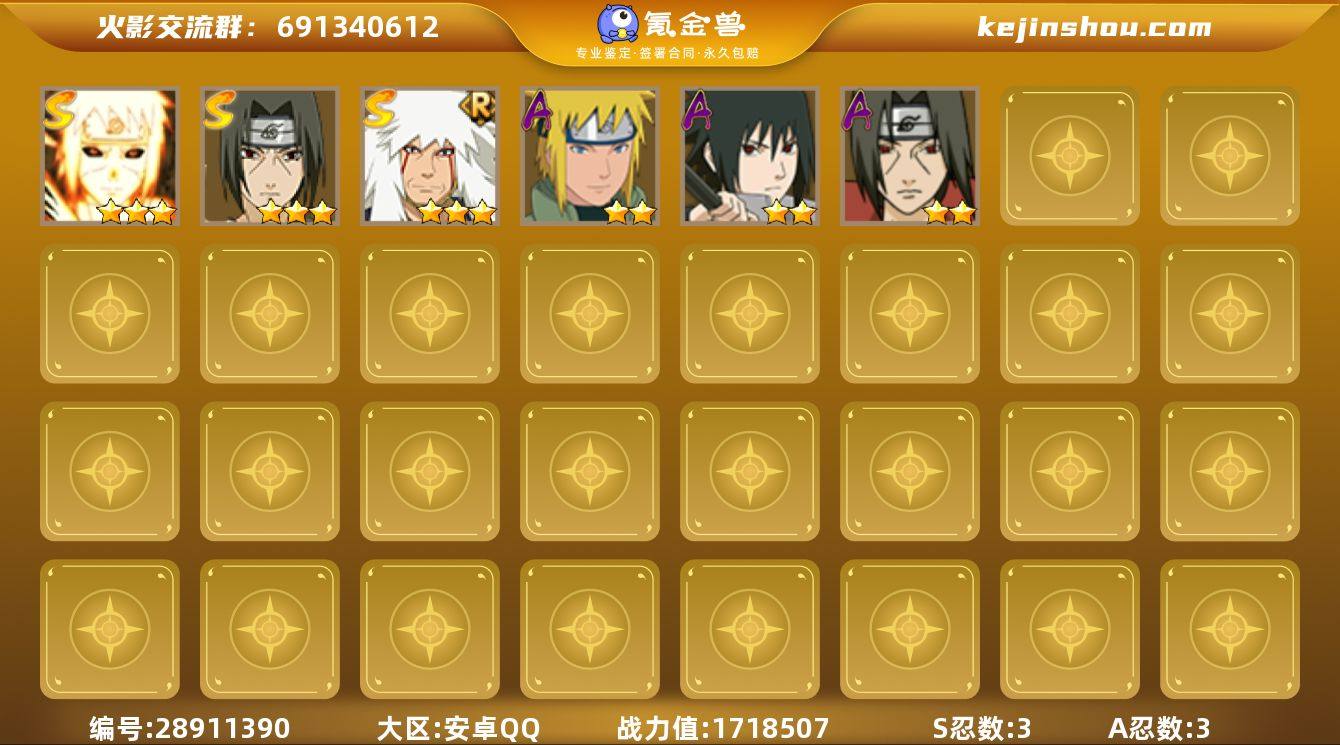Click the two stars under blond ninja
This screenshot has height=745, width=1340.
click(x=630, y=212)
